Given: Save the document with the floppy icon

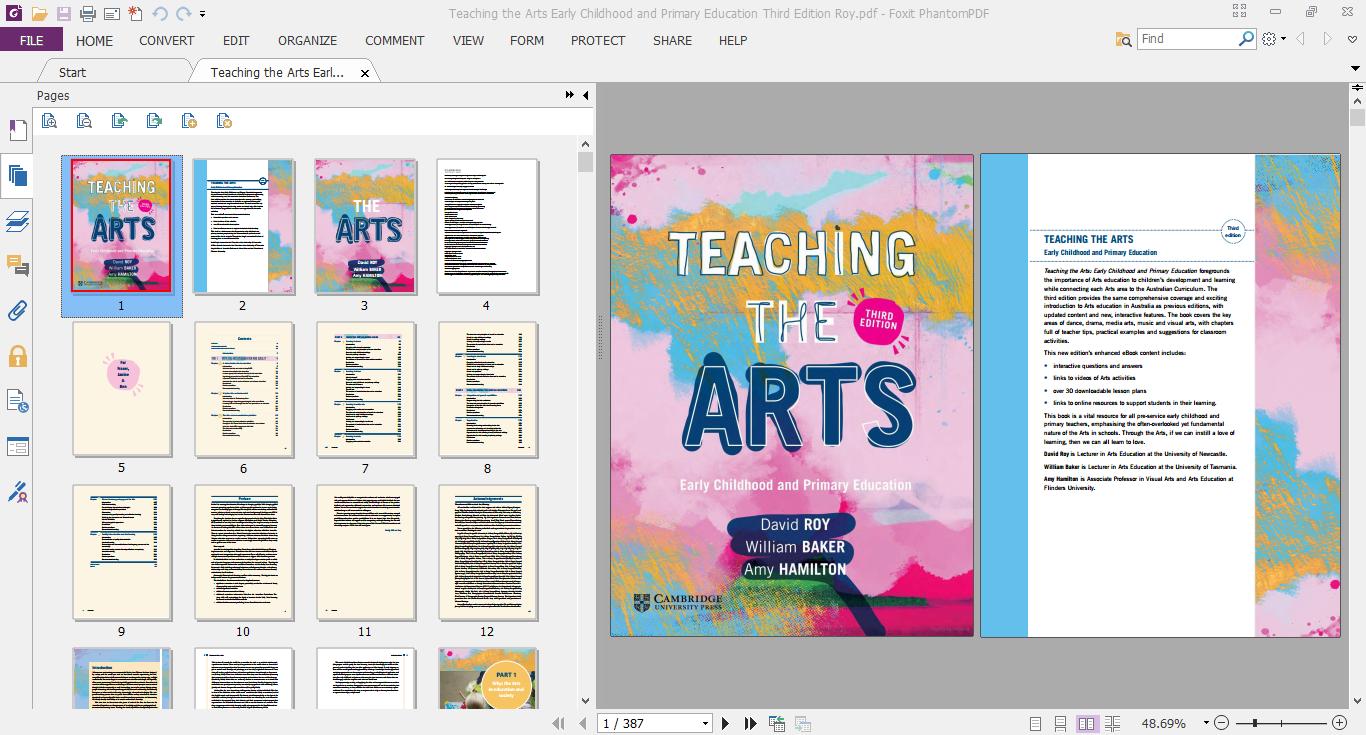Looking at the screenshot, I should coord(64,14).
